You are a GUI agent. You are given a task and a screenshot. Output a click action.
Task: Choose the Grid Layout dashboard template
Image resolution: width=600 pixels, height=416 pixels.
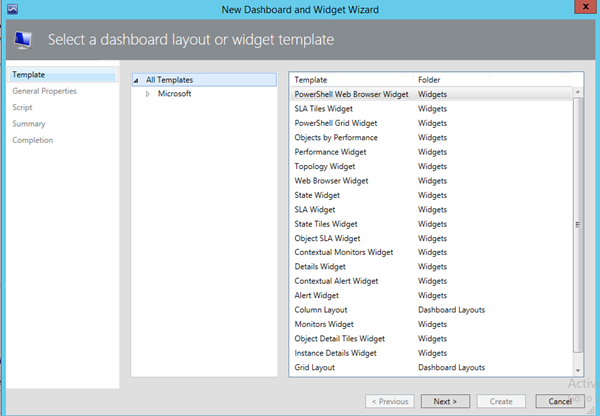coord(315,368)
